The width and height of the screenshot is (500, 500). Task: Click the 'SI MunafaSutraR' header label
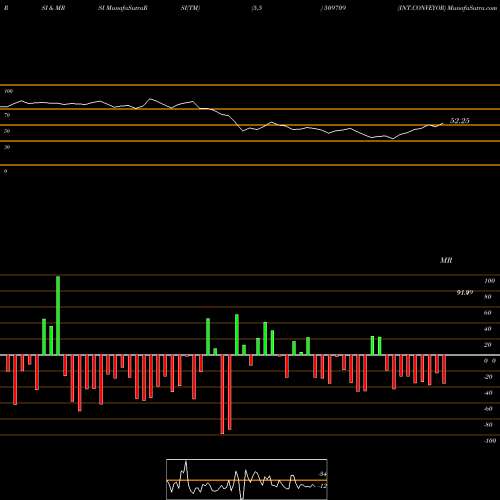(123, 8)
